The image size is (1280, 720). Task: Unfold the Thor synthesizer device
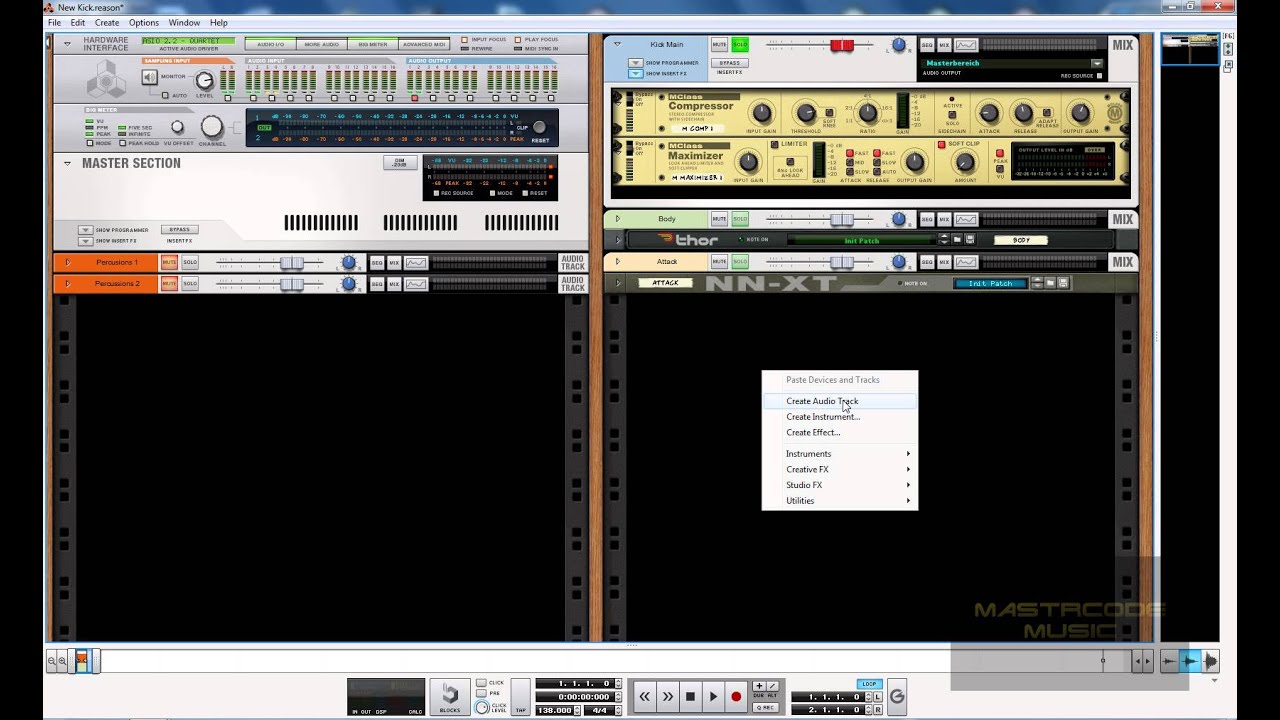[618, 240]
